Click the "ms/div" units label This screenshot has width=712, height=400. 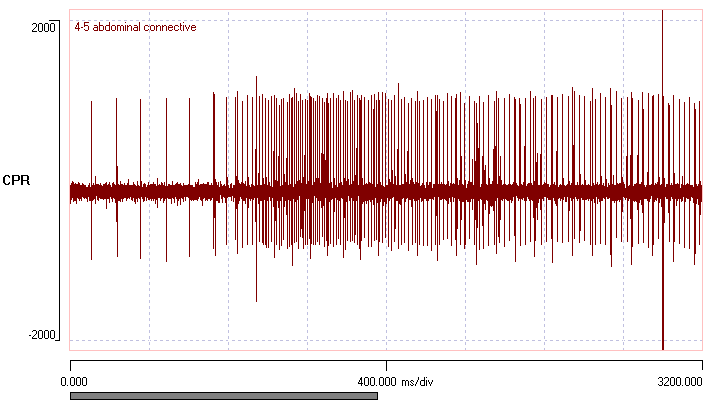pos(418,381)
